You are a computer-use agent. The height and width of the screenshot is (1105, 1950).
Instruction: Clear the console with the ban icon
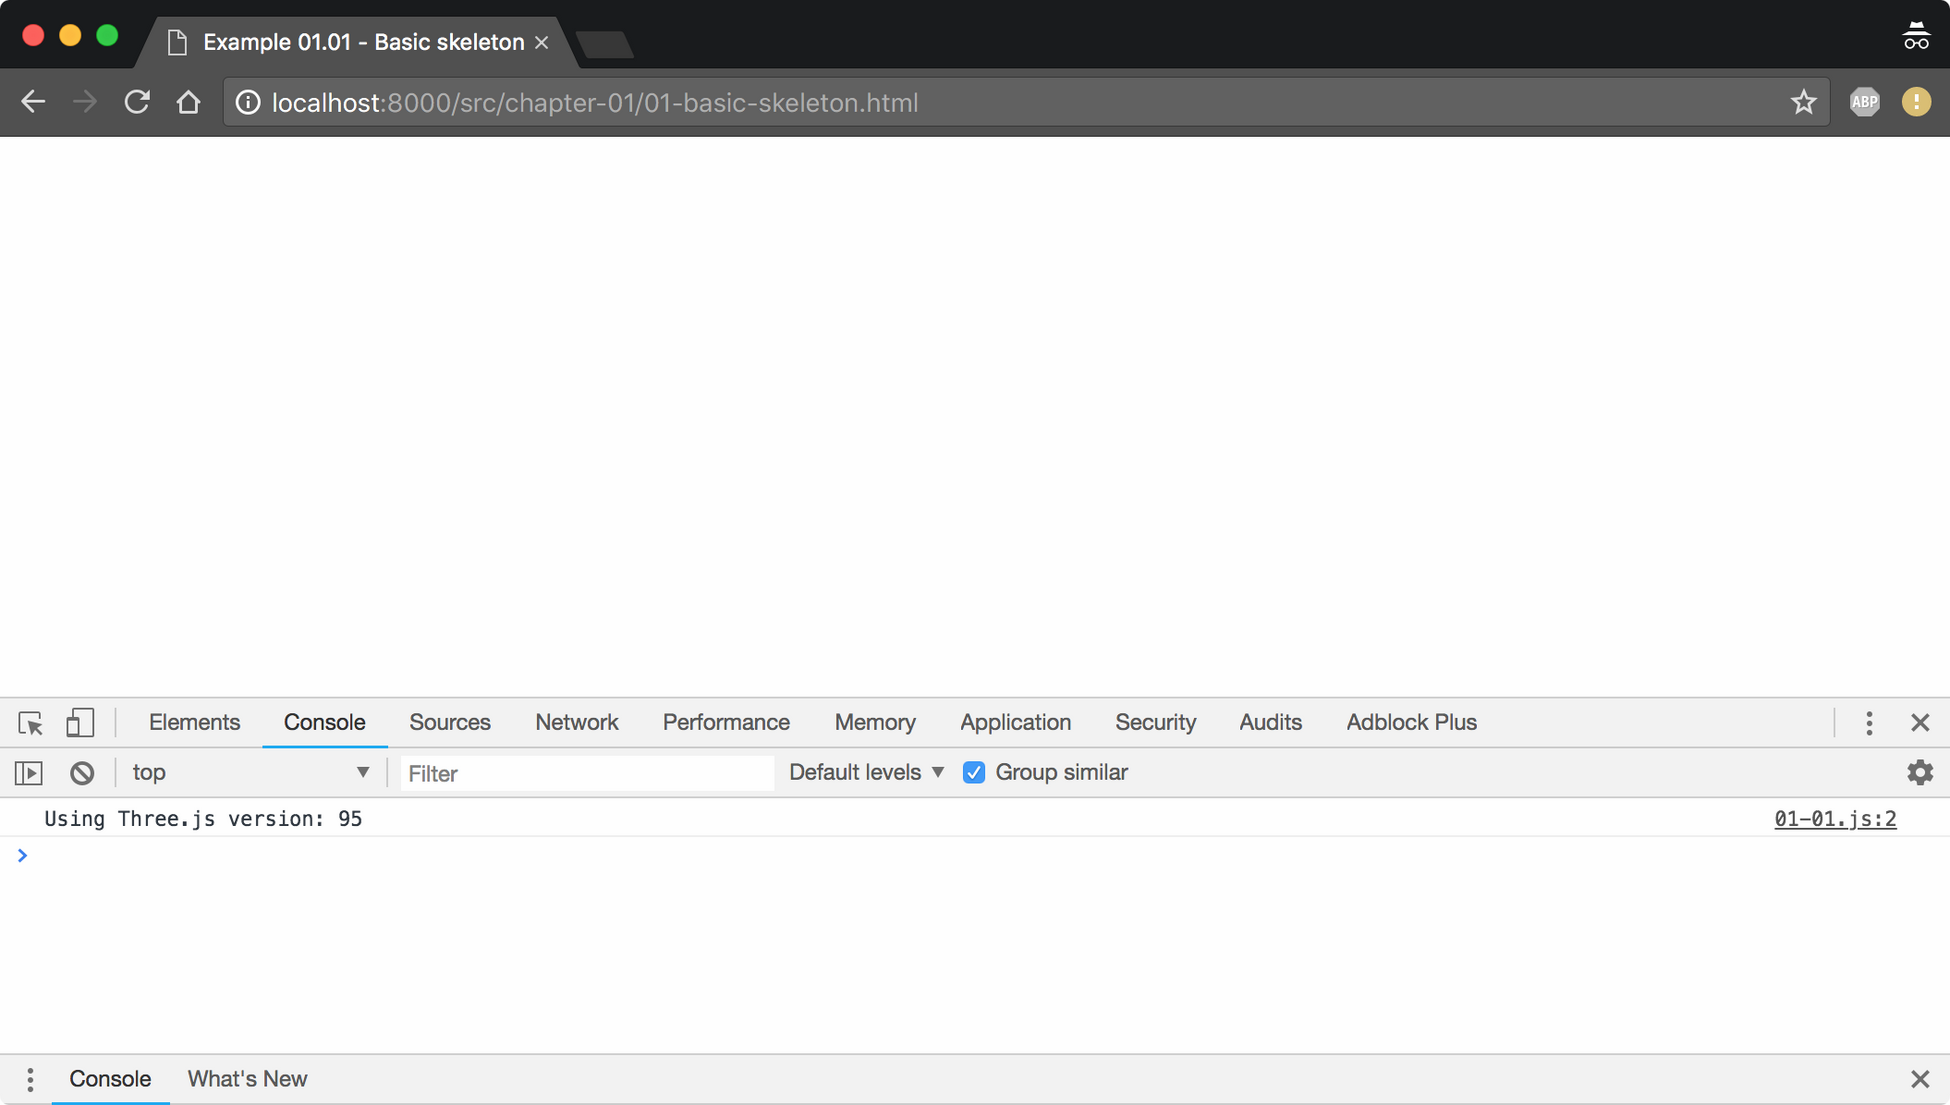click(82, 773)
